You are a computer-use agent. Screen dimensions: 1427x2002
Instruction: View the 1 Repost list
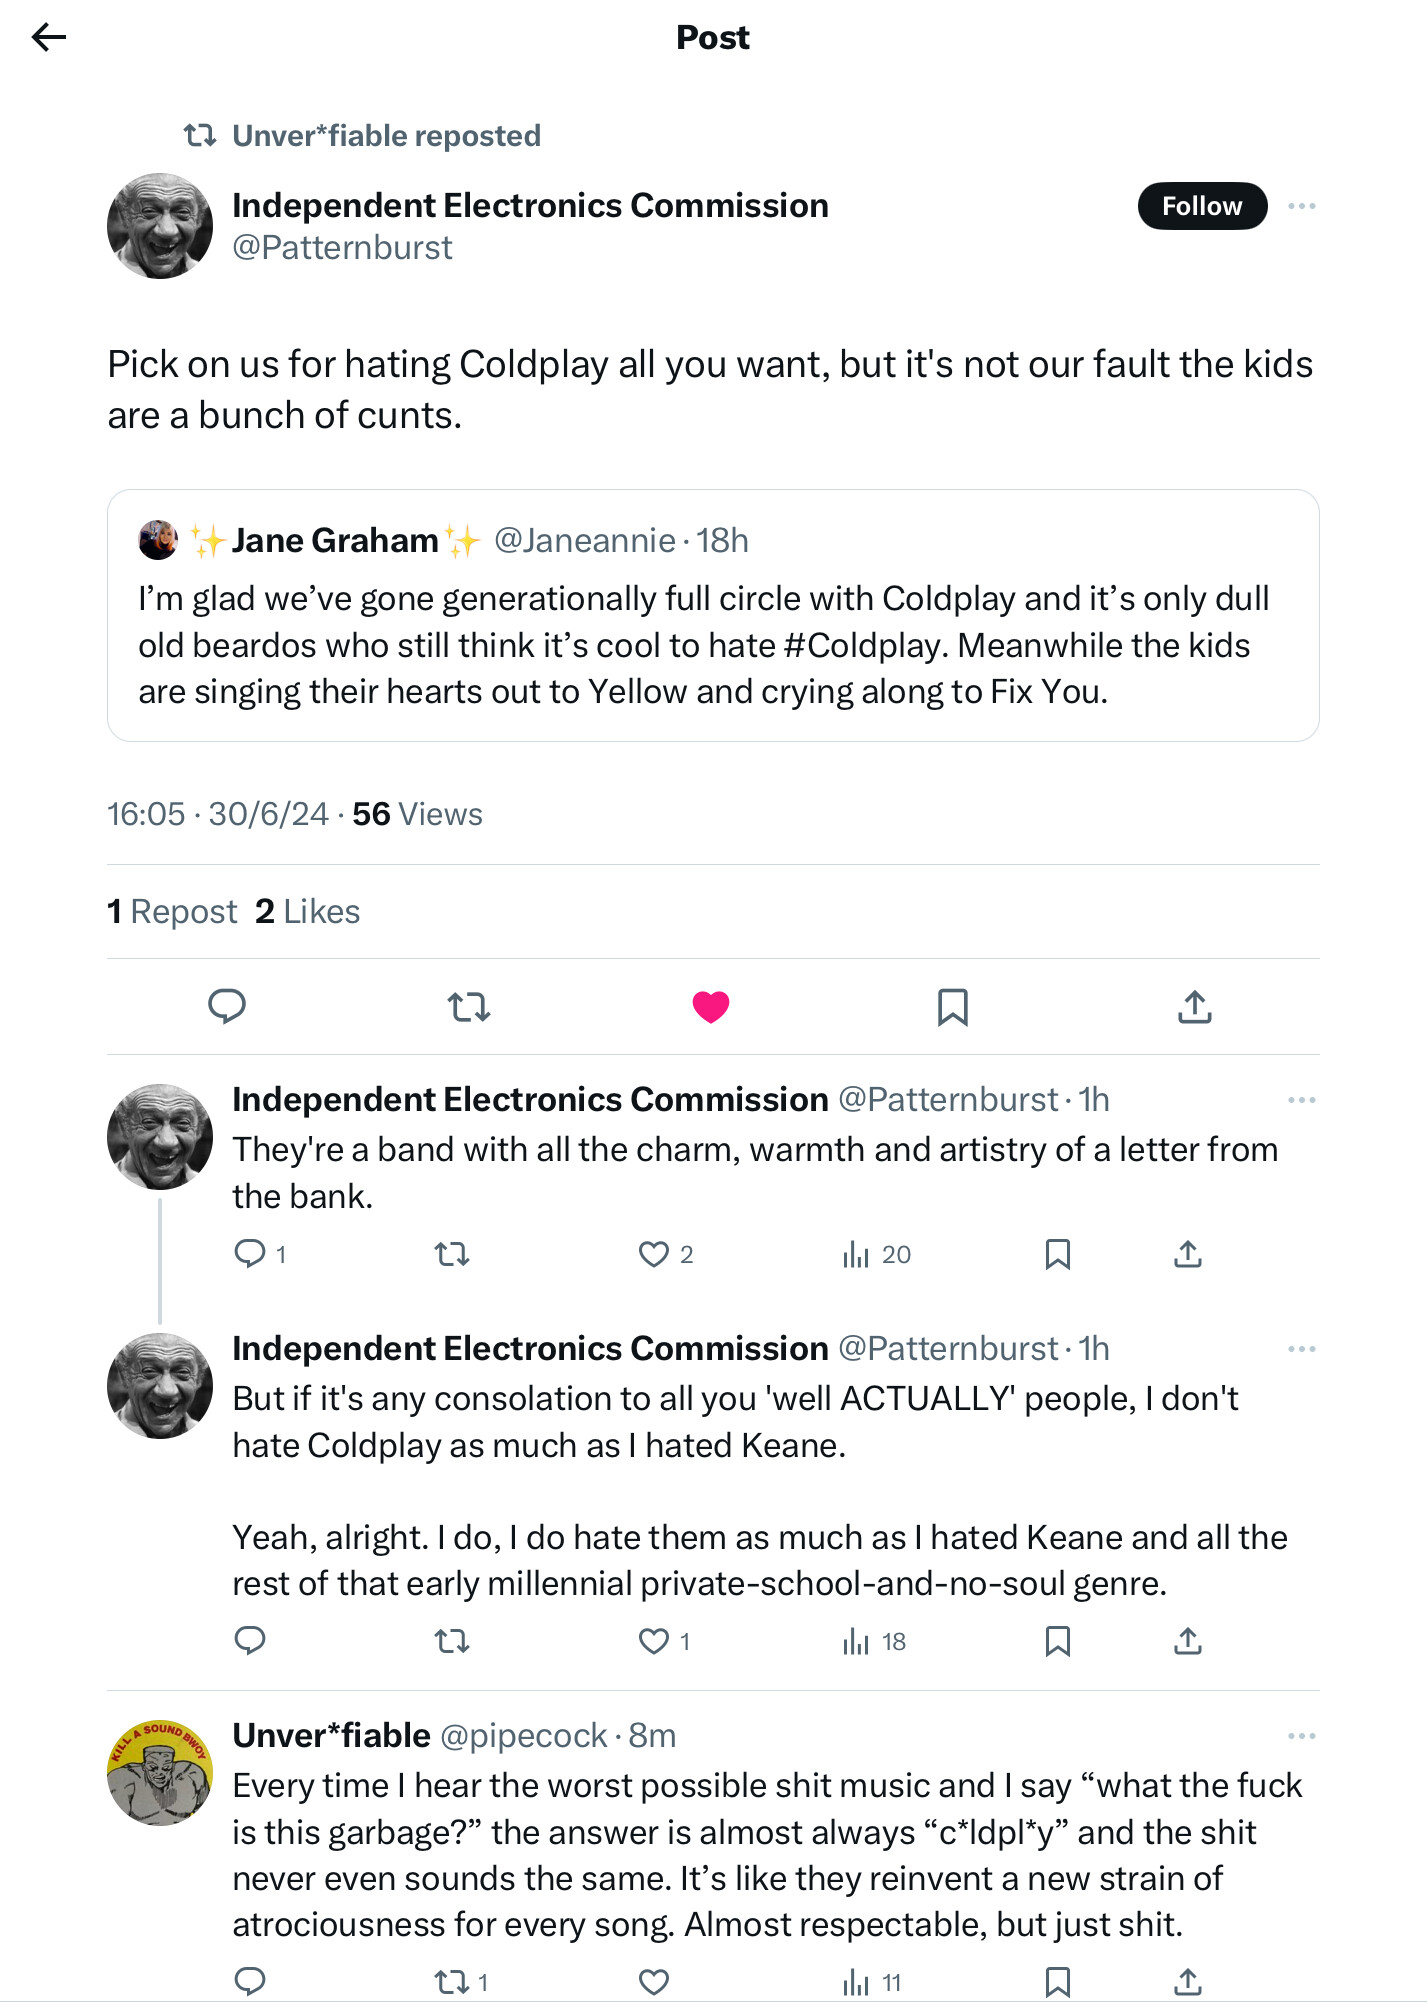point(172,912)
